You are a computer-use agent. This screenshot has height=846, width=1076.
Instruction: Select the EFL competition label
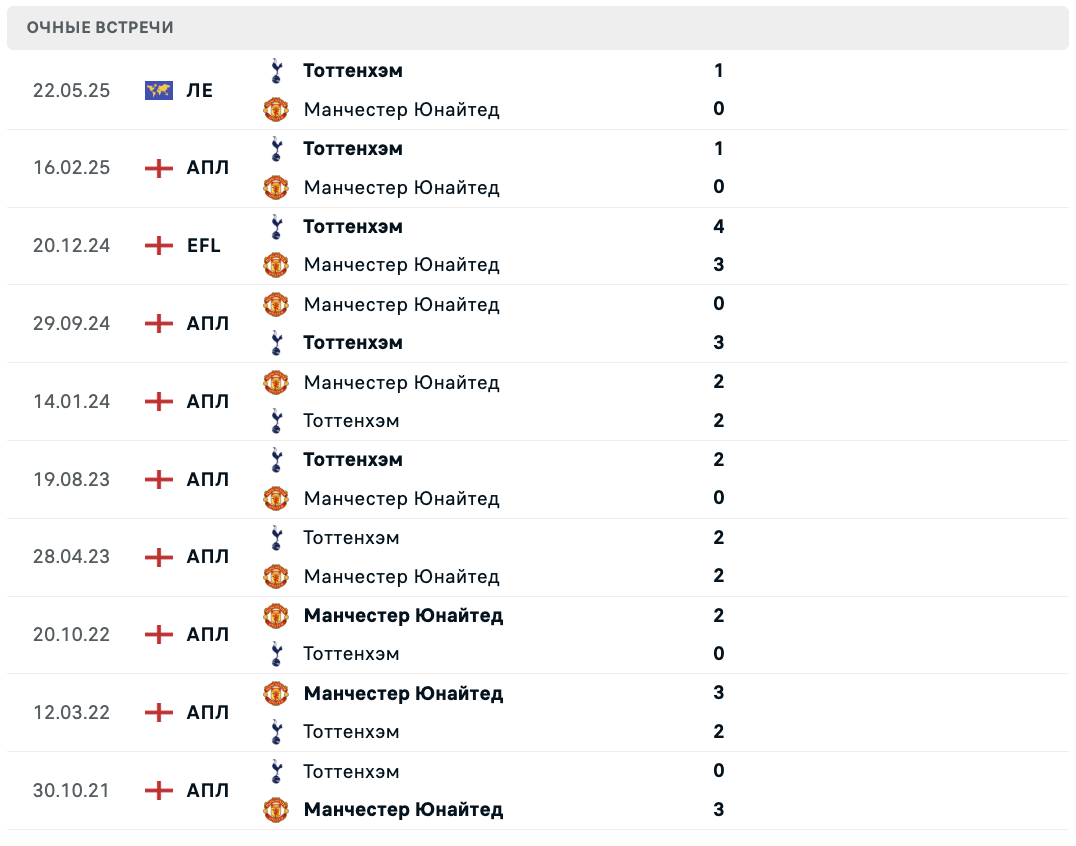[x=204, y=245]
